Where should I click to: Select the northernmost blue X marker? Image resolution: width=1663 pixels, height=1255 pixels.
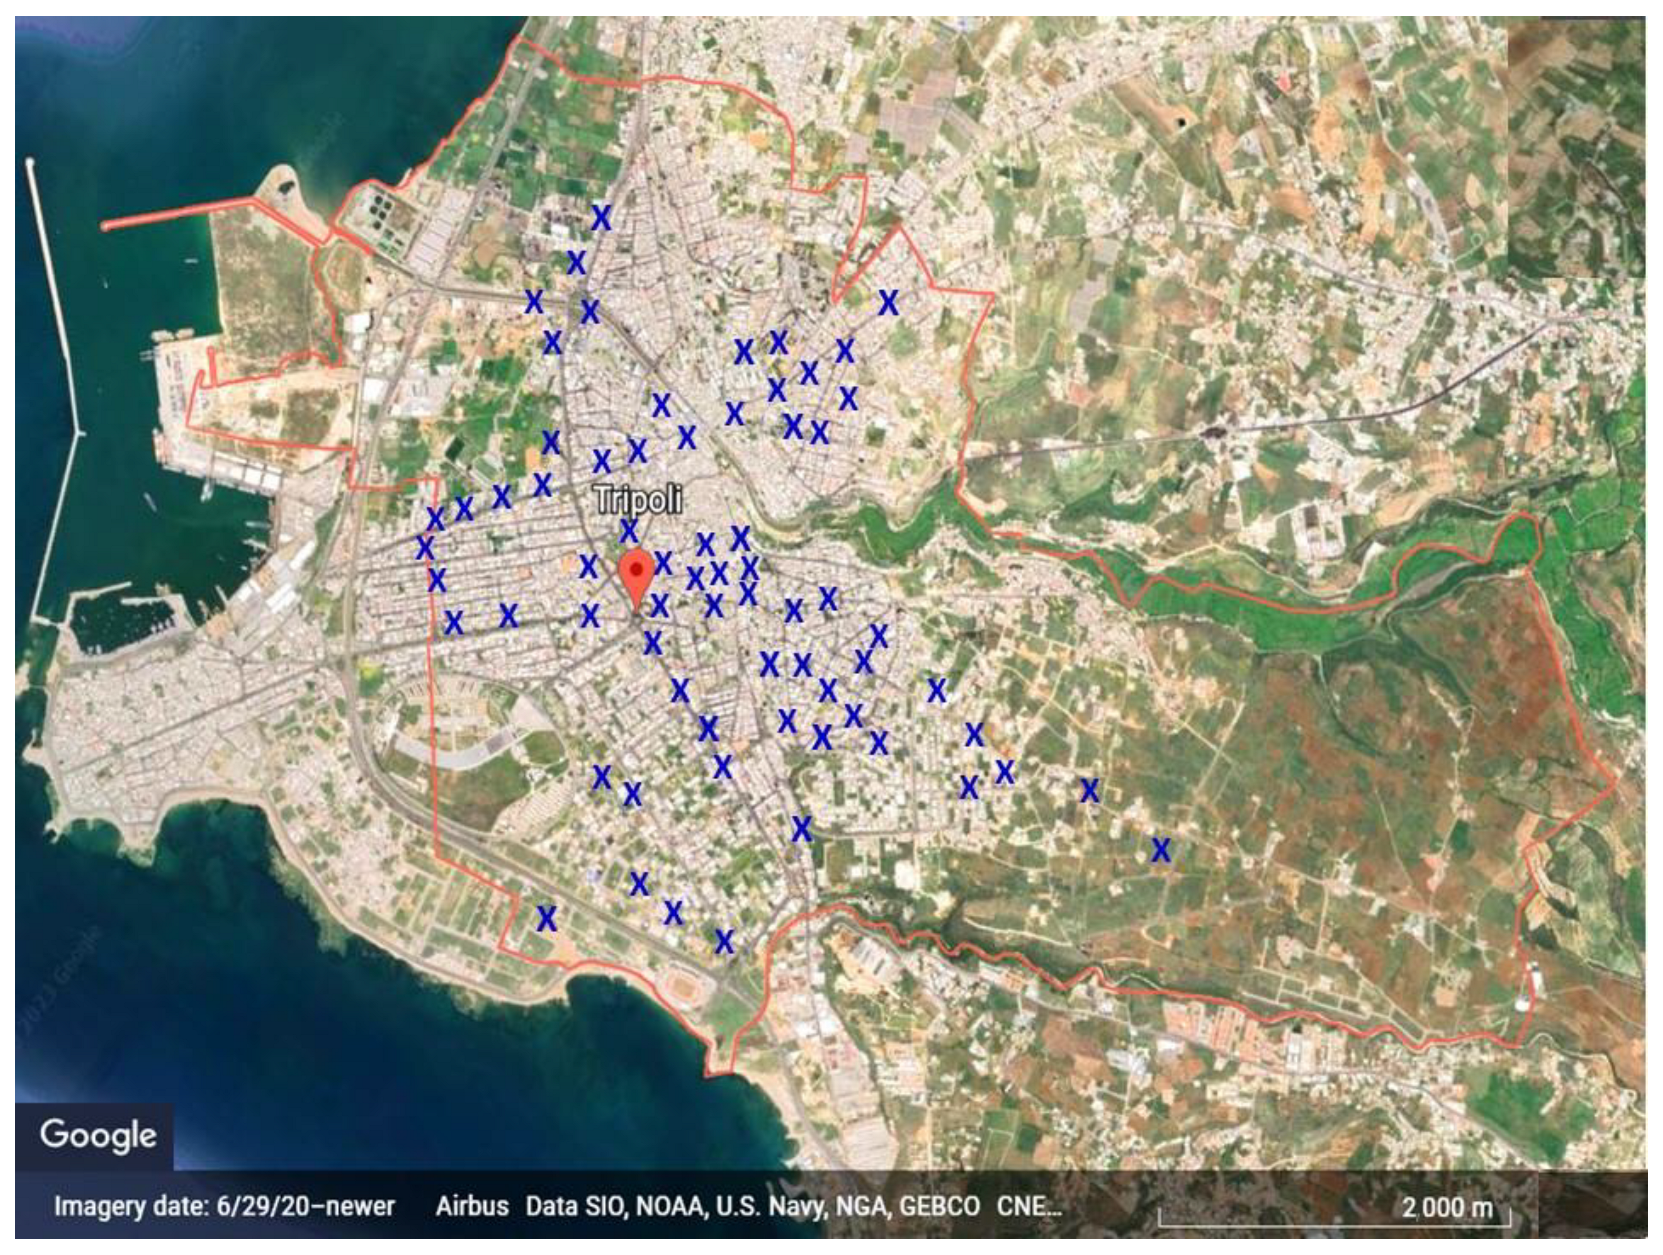600,217
